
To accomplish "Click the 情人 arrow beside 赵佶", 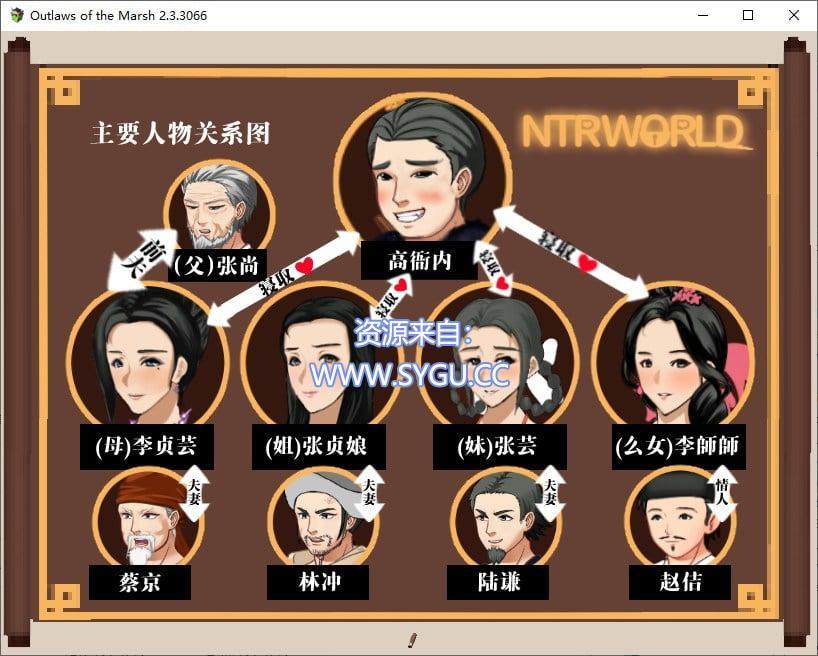I will point(722,493).
